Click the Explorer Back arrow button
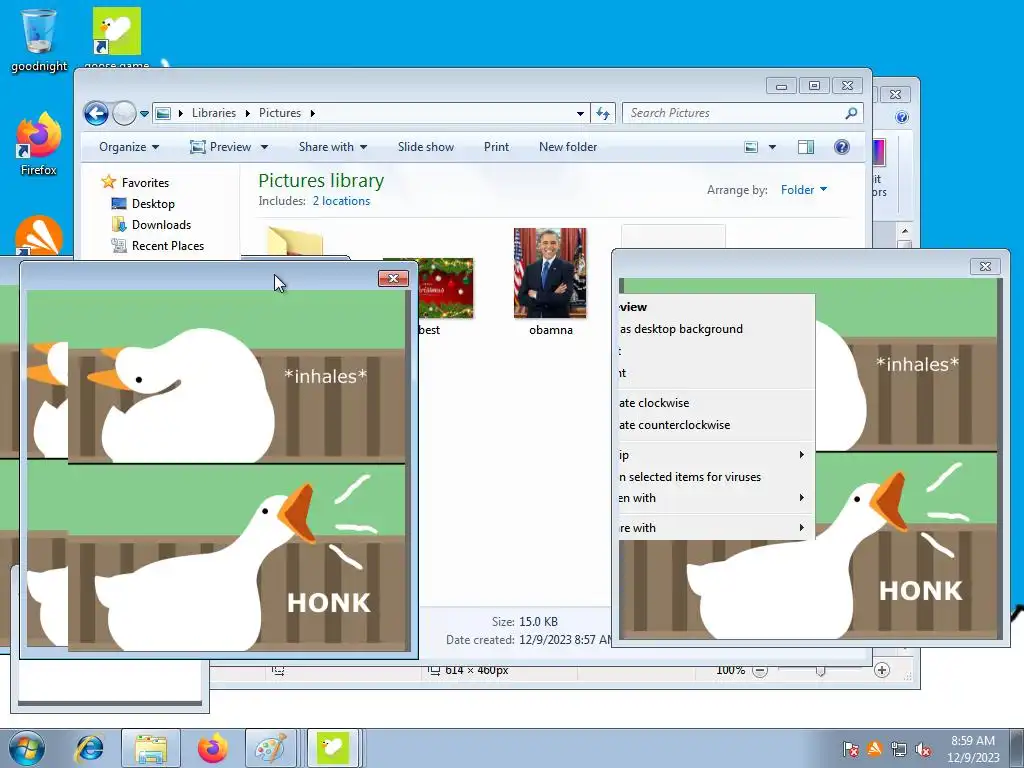 [x=96, y=113]
